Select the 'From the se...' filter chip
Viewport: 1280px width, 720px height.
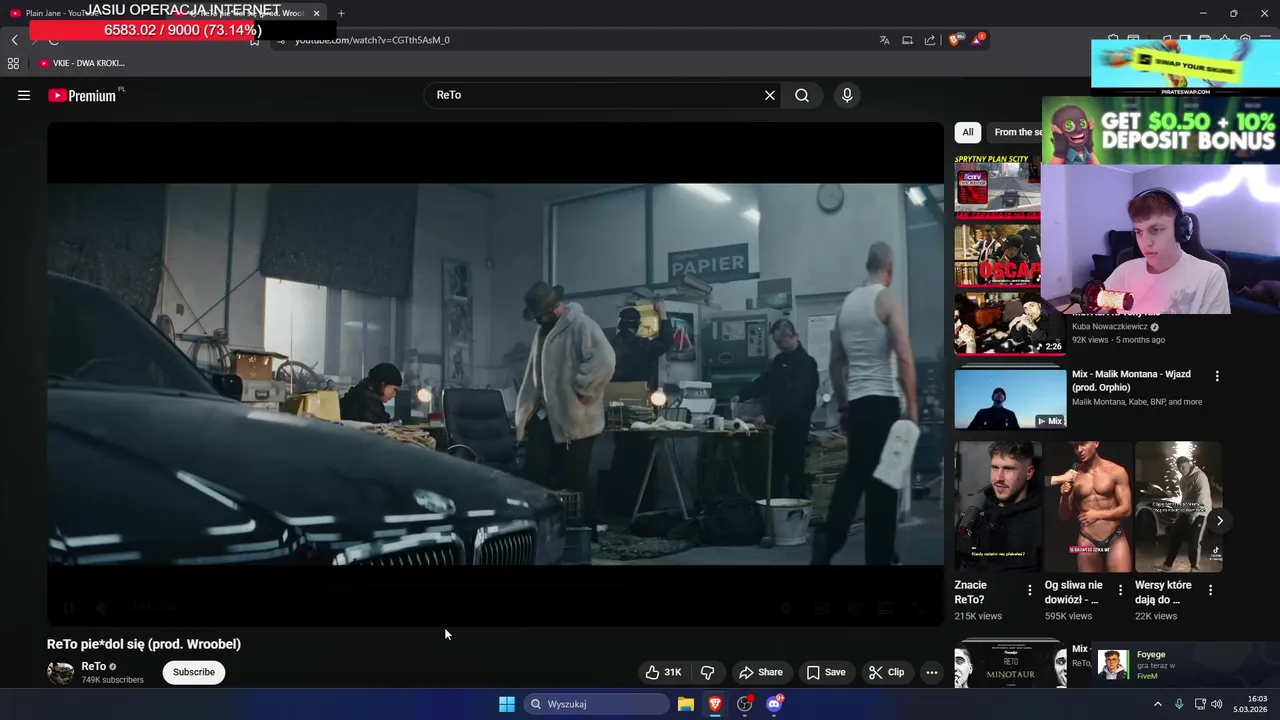(x=1015, y=132)
